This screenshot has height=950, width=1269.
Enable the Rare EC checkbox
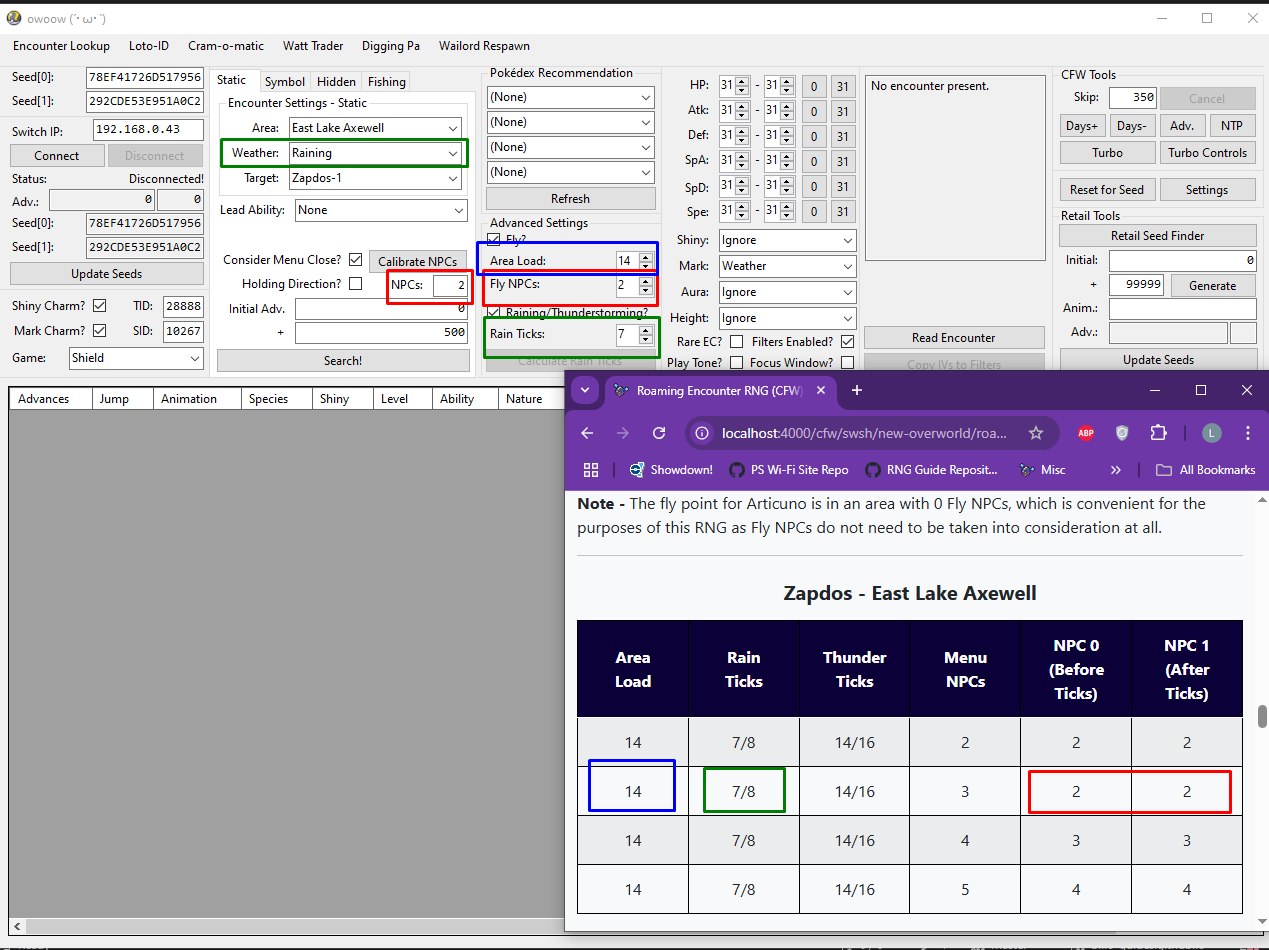[736, 342]
